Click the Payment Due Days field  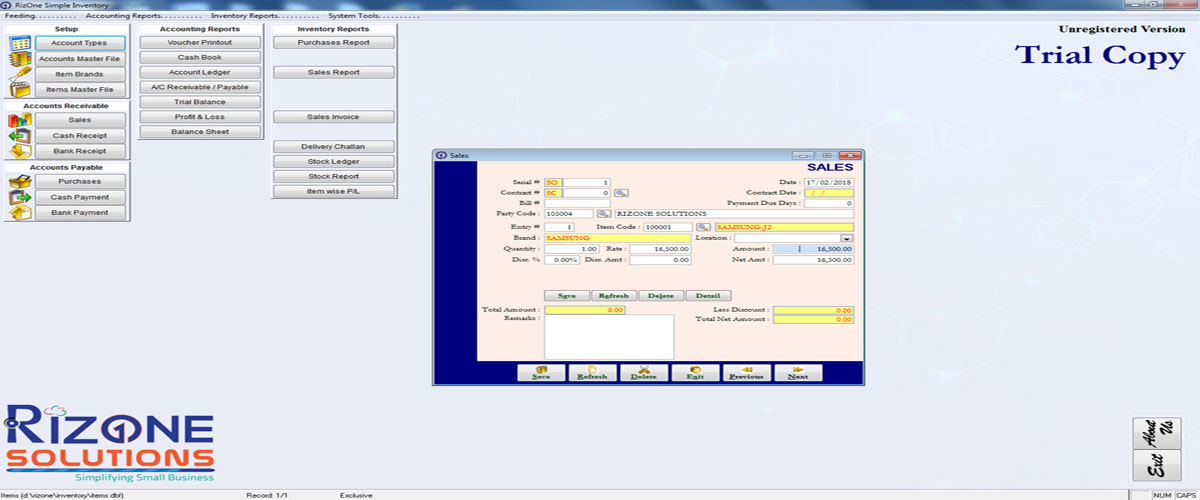click(x=829, y=203)
